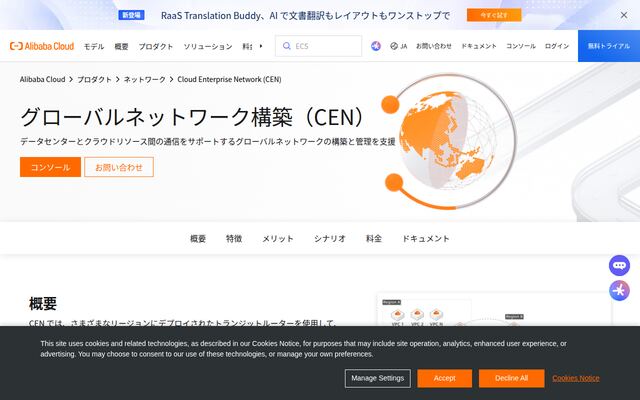Open the 概要 navigation menu item
Screen dimensions: 640x400
coord(121,47)
